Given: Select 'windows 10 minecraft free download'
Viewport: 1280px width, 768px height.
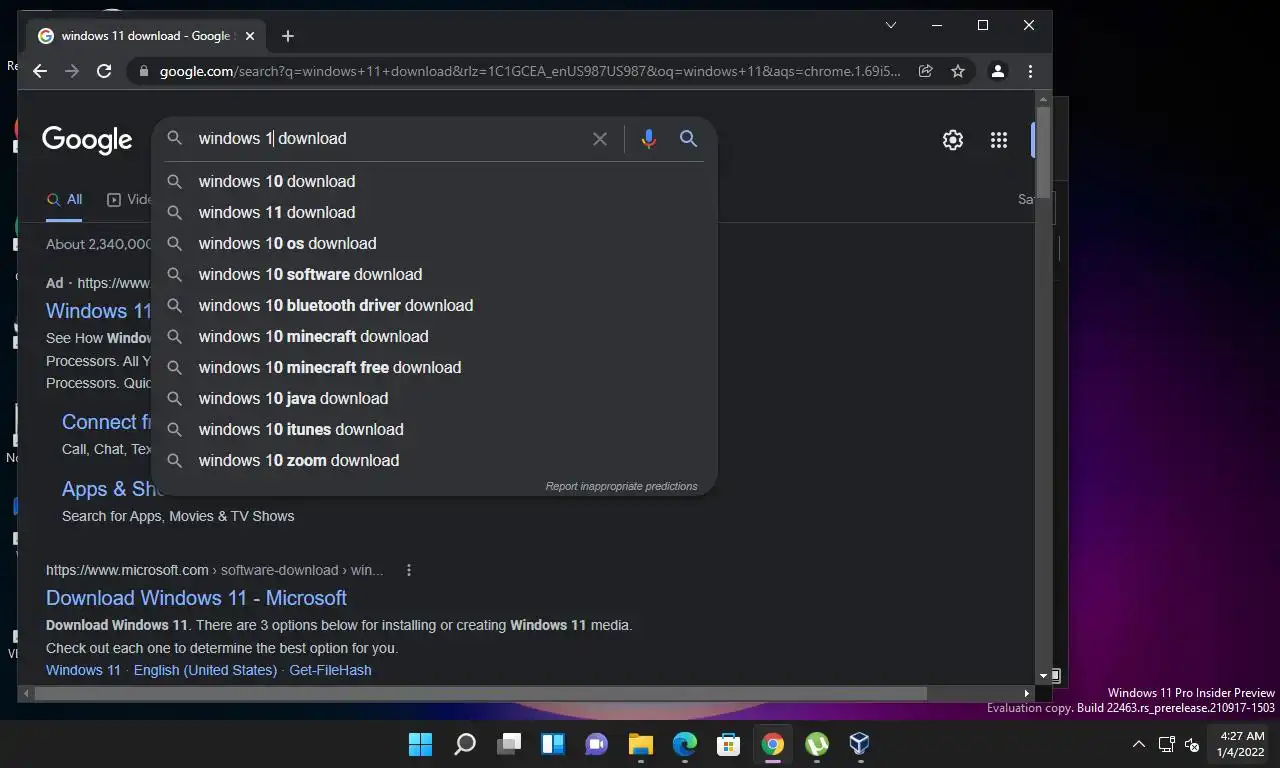Looking at the screenshot, I should [434, 367].
